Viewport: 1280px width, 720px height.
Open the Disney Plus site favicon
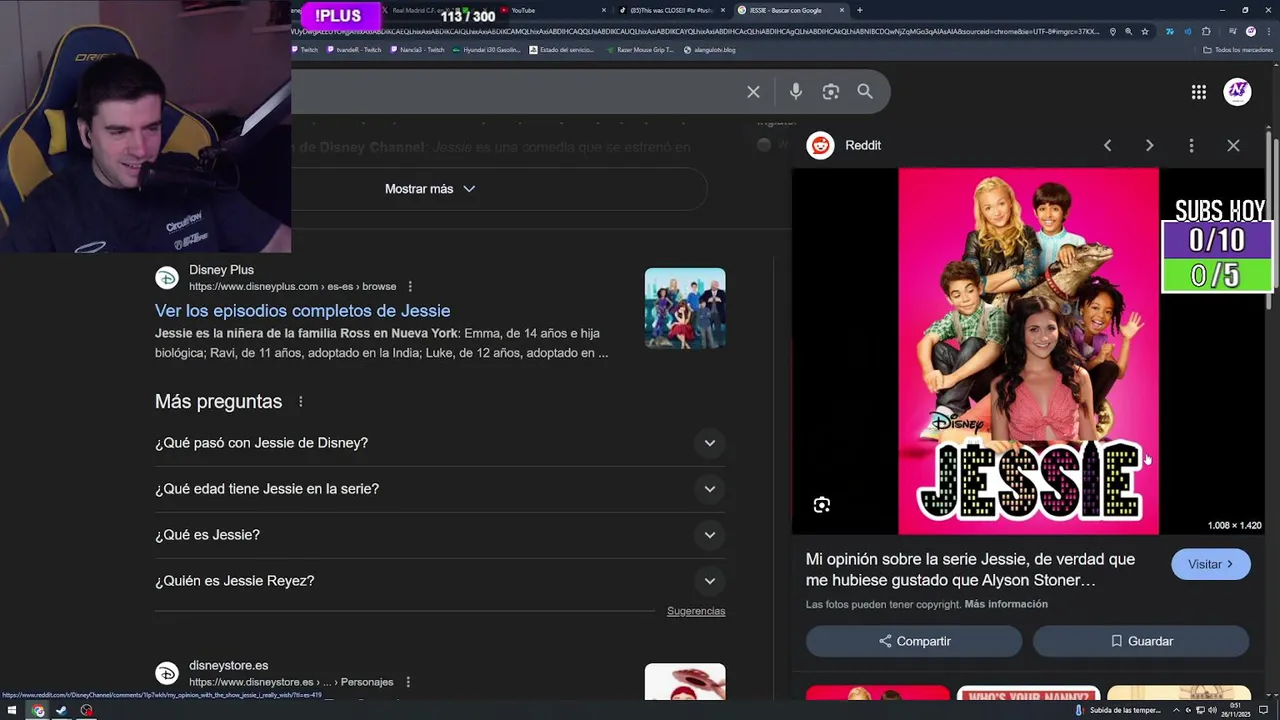167,278
